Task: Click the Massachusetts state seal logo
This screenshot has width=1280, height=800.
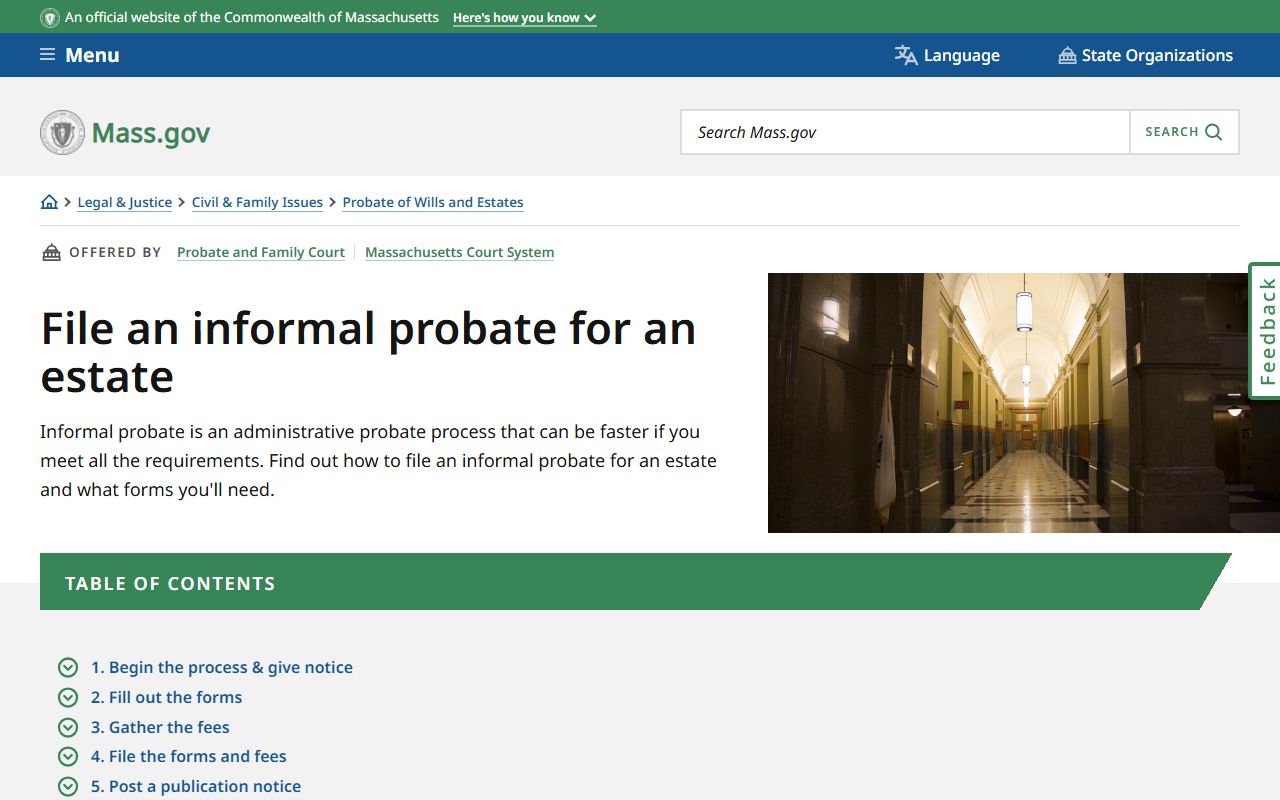Action: (62, 133)
